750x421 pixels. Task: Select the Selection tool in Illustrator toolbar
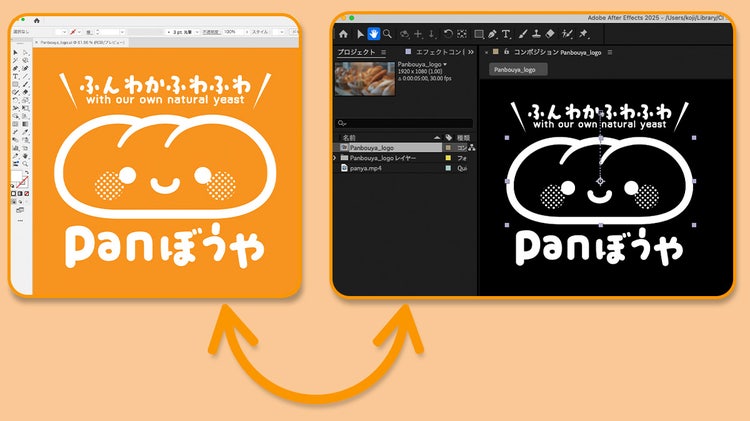(15, 52)
